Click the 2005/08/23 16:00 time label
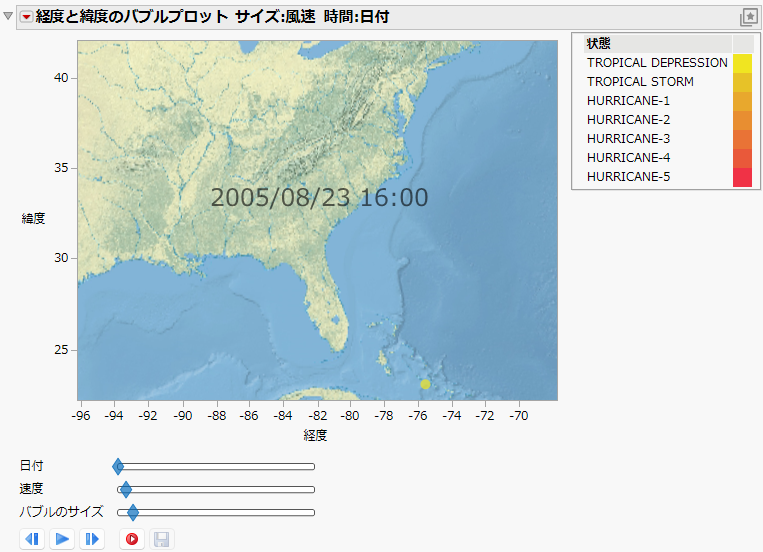The image size is (763, 552). pyautogui.click(x=319, y=197)
